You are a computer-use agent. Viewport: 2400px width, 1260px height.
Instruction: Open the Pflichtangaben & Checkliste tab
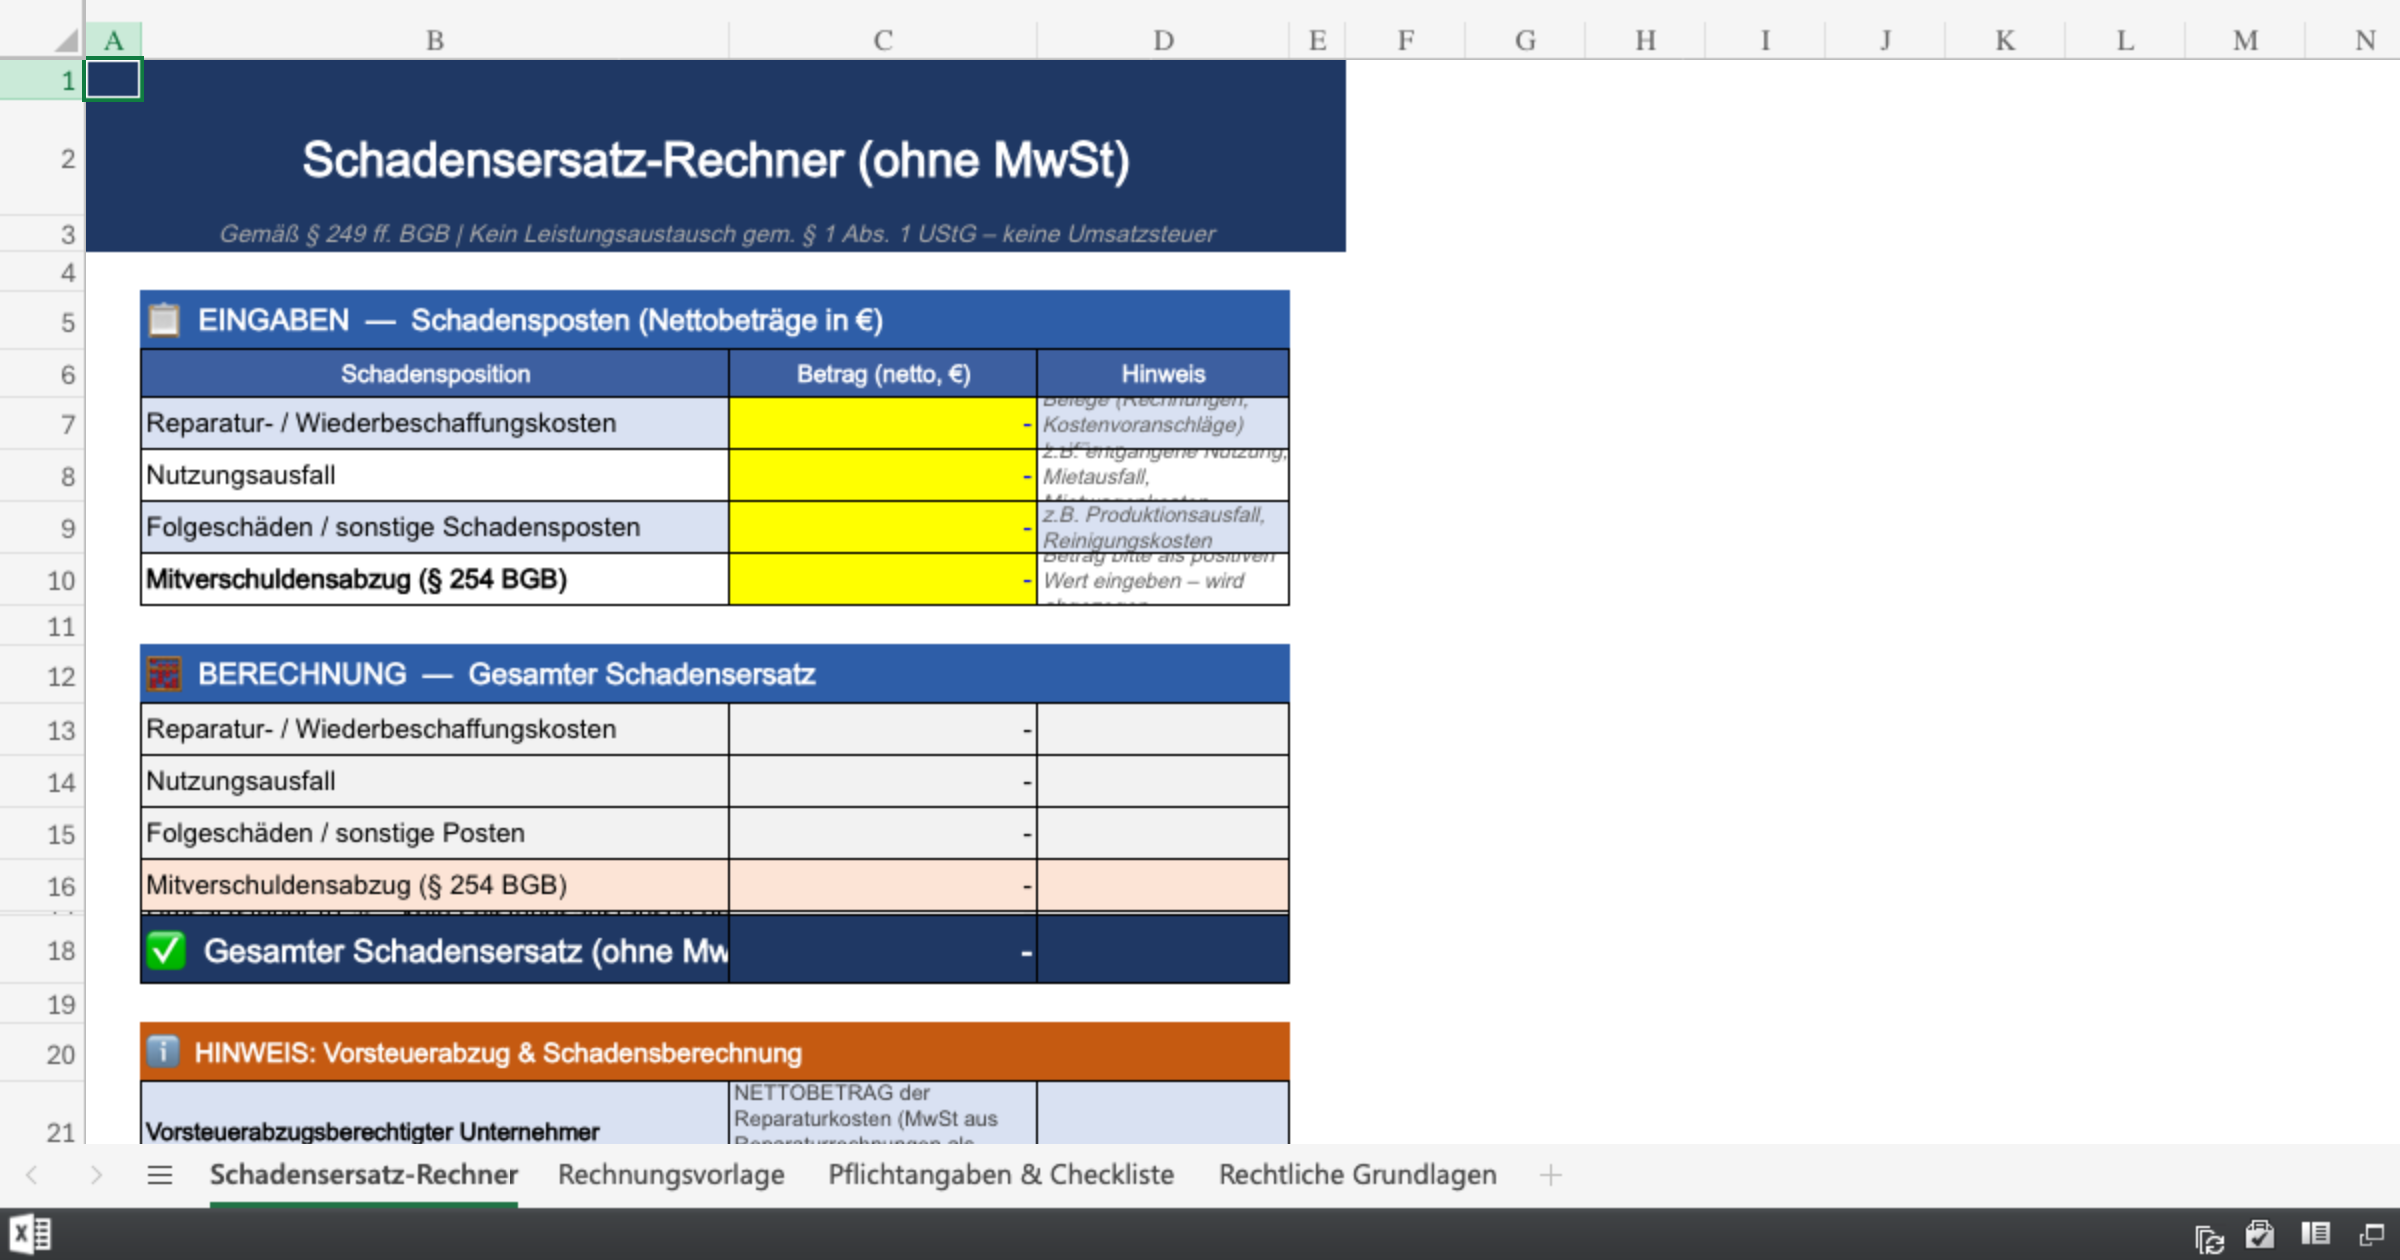[x=1001, y=1175]
